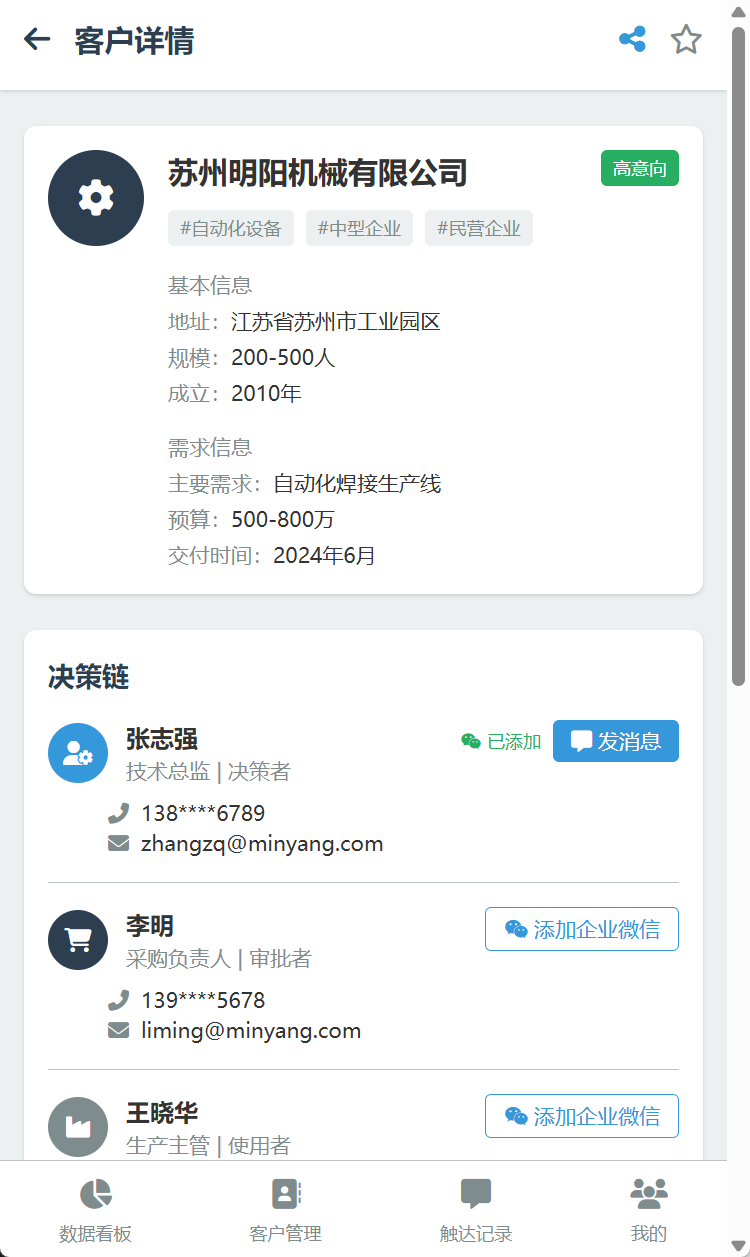Click phone number 138****6789
750x1257 pixels.
click(x=203, y=813)
